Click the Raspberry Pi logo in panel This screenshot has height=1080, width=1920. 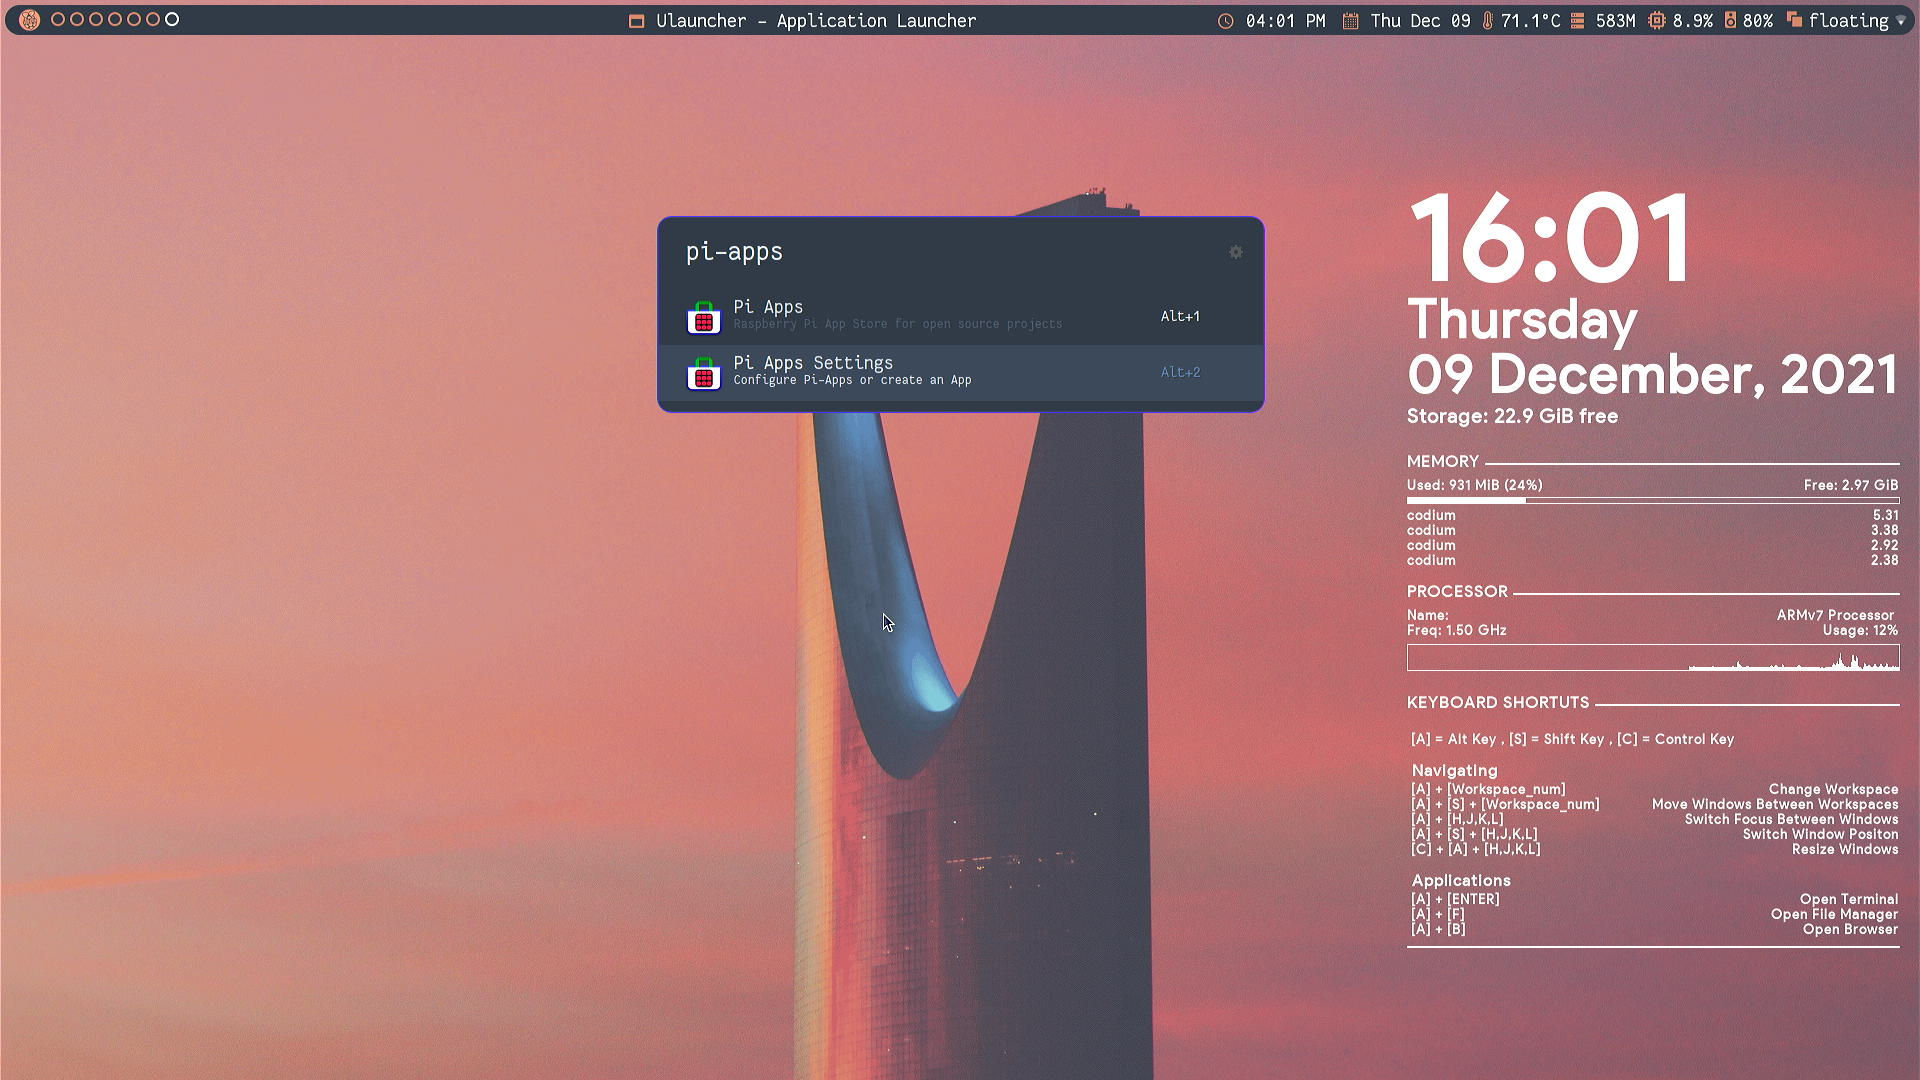point(29,20)
